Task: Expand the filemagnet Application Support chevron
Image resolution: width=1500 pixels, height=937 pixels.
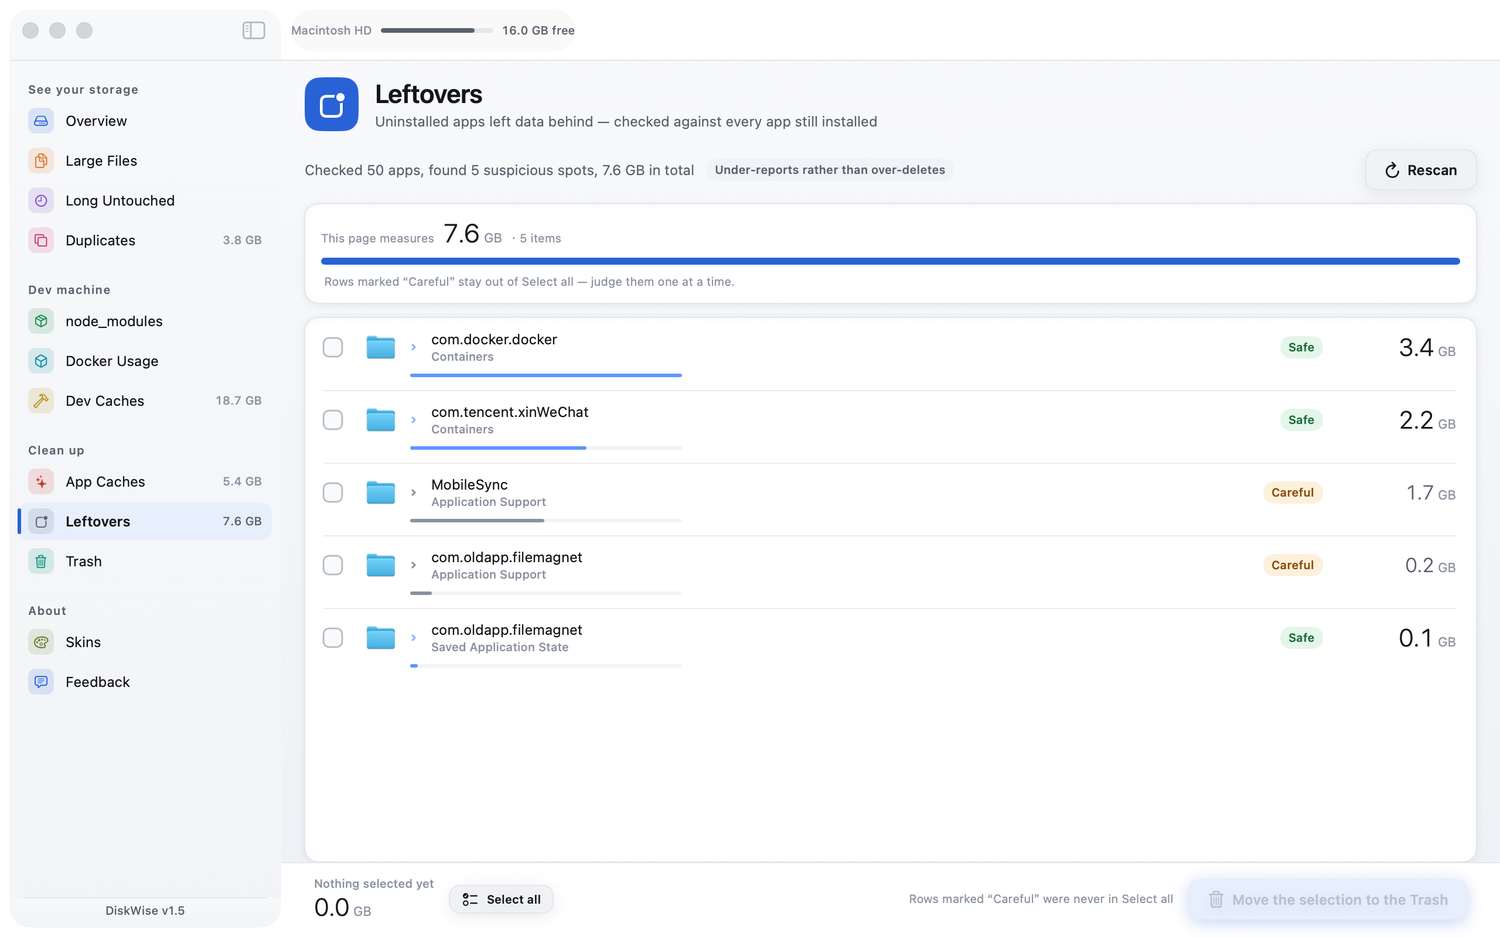Action: point(414,565)
